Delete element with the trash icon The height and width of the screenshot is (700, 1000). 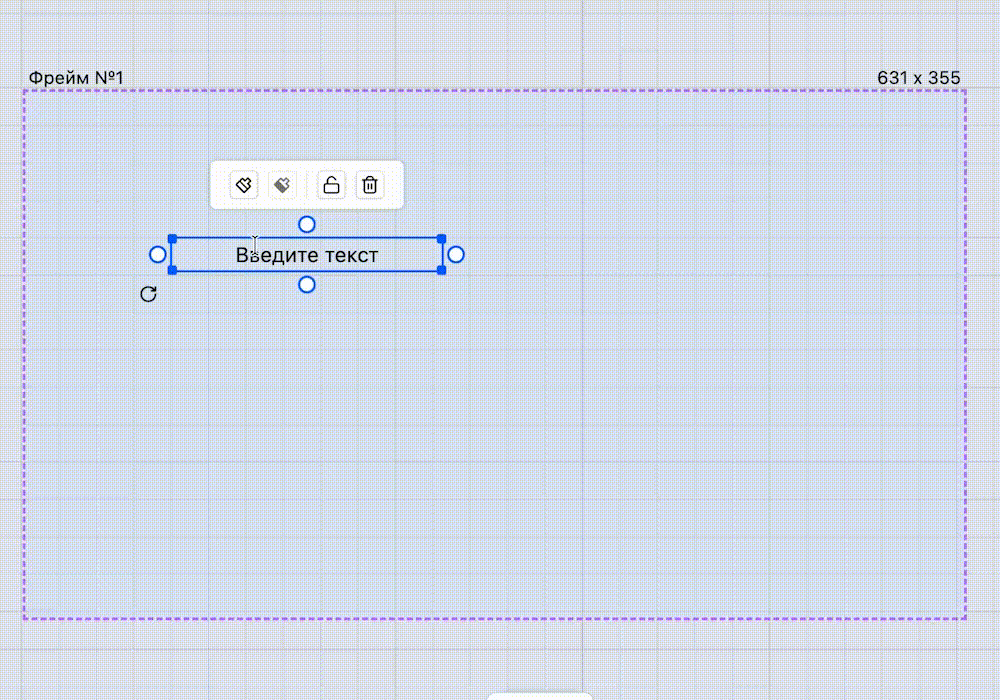pos(370,185)
